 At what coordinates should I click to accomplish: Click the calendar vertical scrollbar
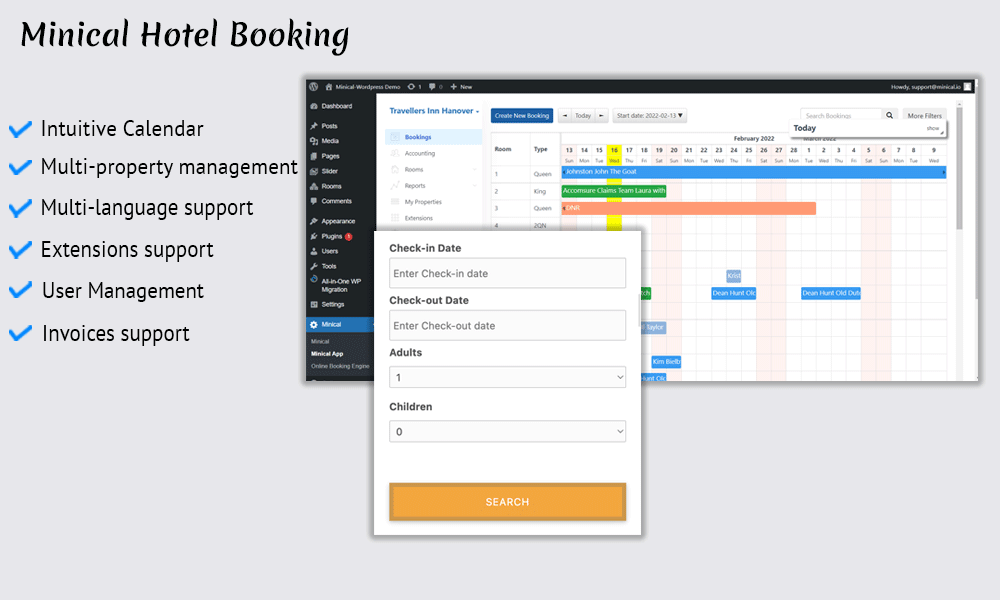coord(959,169)
